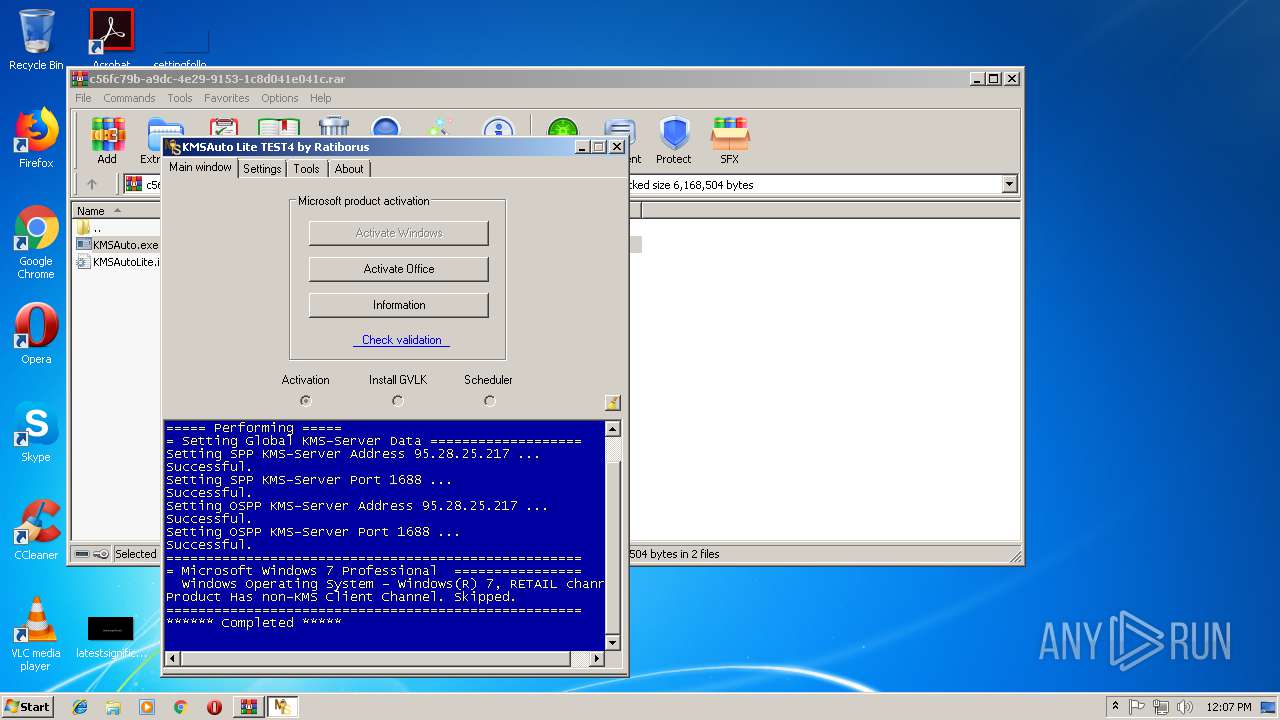1280x720 pixels.
Task: Select the KMSAutoLite.i file in WinRAR list
Action: pos(118,262)
